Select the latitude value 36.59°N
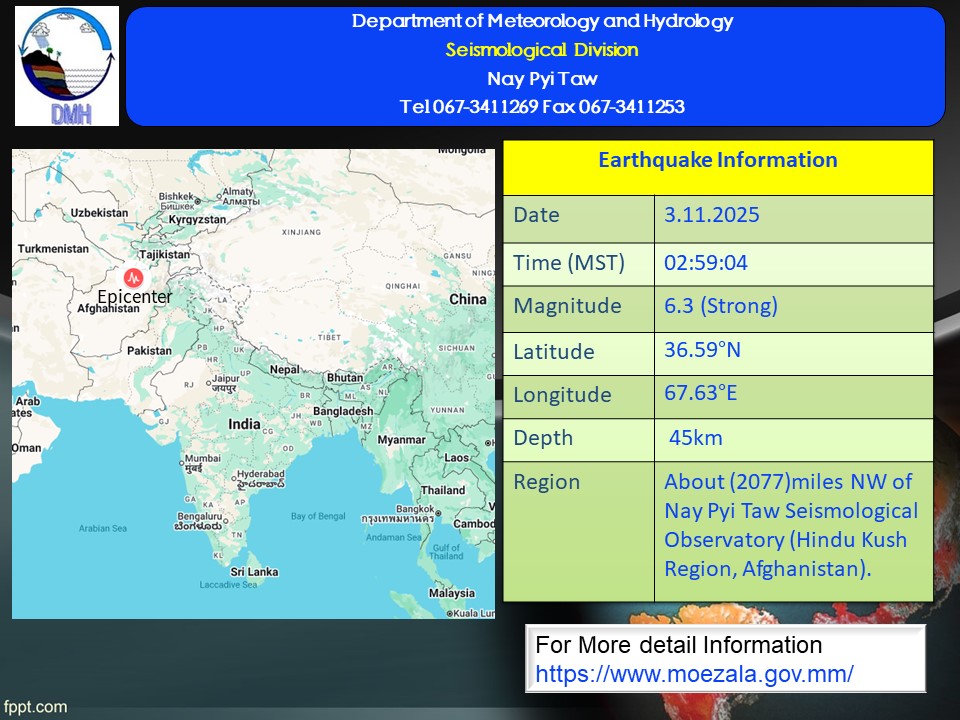 (x=704, y=350)
